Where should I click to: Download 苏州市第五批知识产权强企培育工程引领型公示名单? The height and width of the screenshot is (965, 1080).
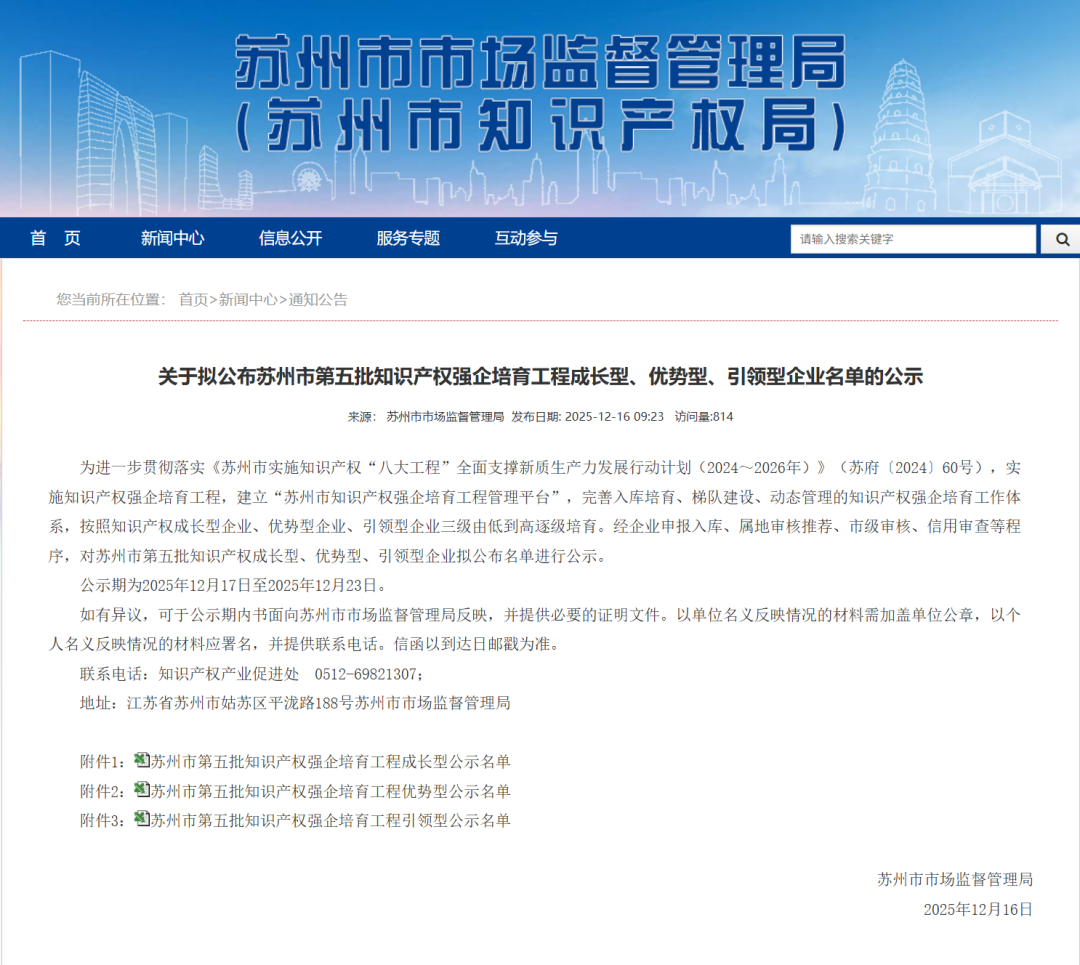point(330,820)
